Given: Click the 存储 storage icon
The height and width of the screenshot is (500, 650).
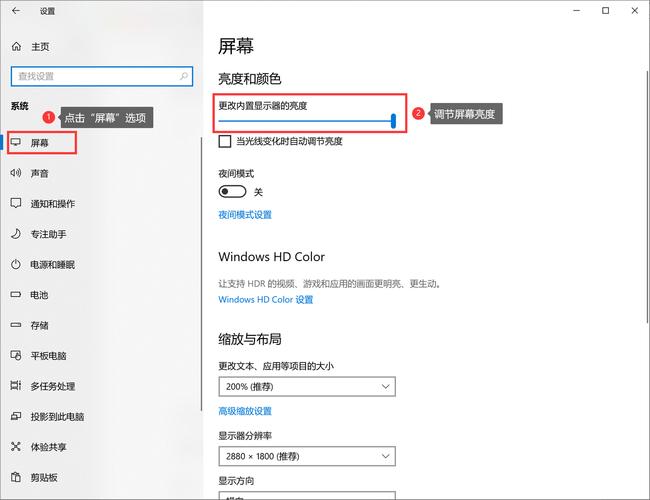Looking at the screenshot, I should 16,325.
